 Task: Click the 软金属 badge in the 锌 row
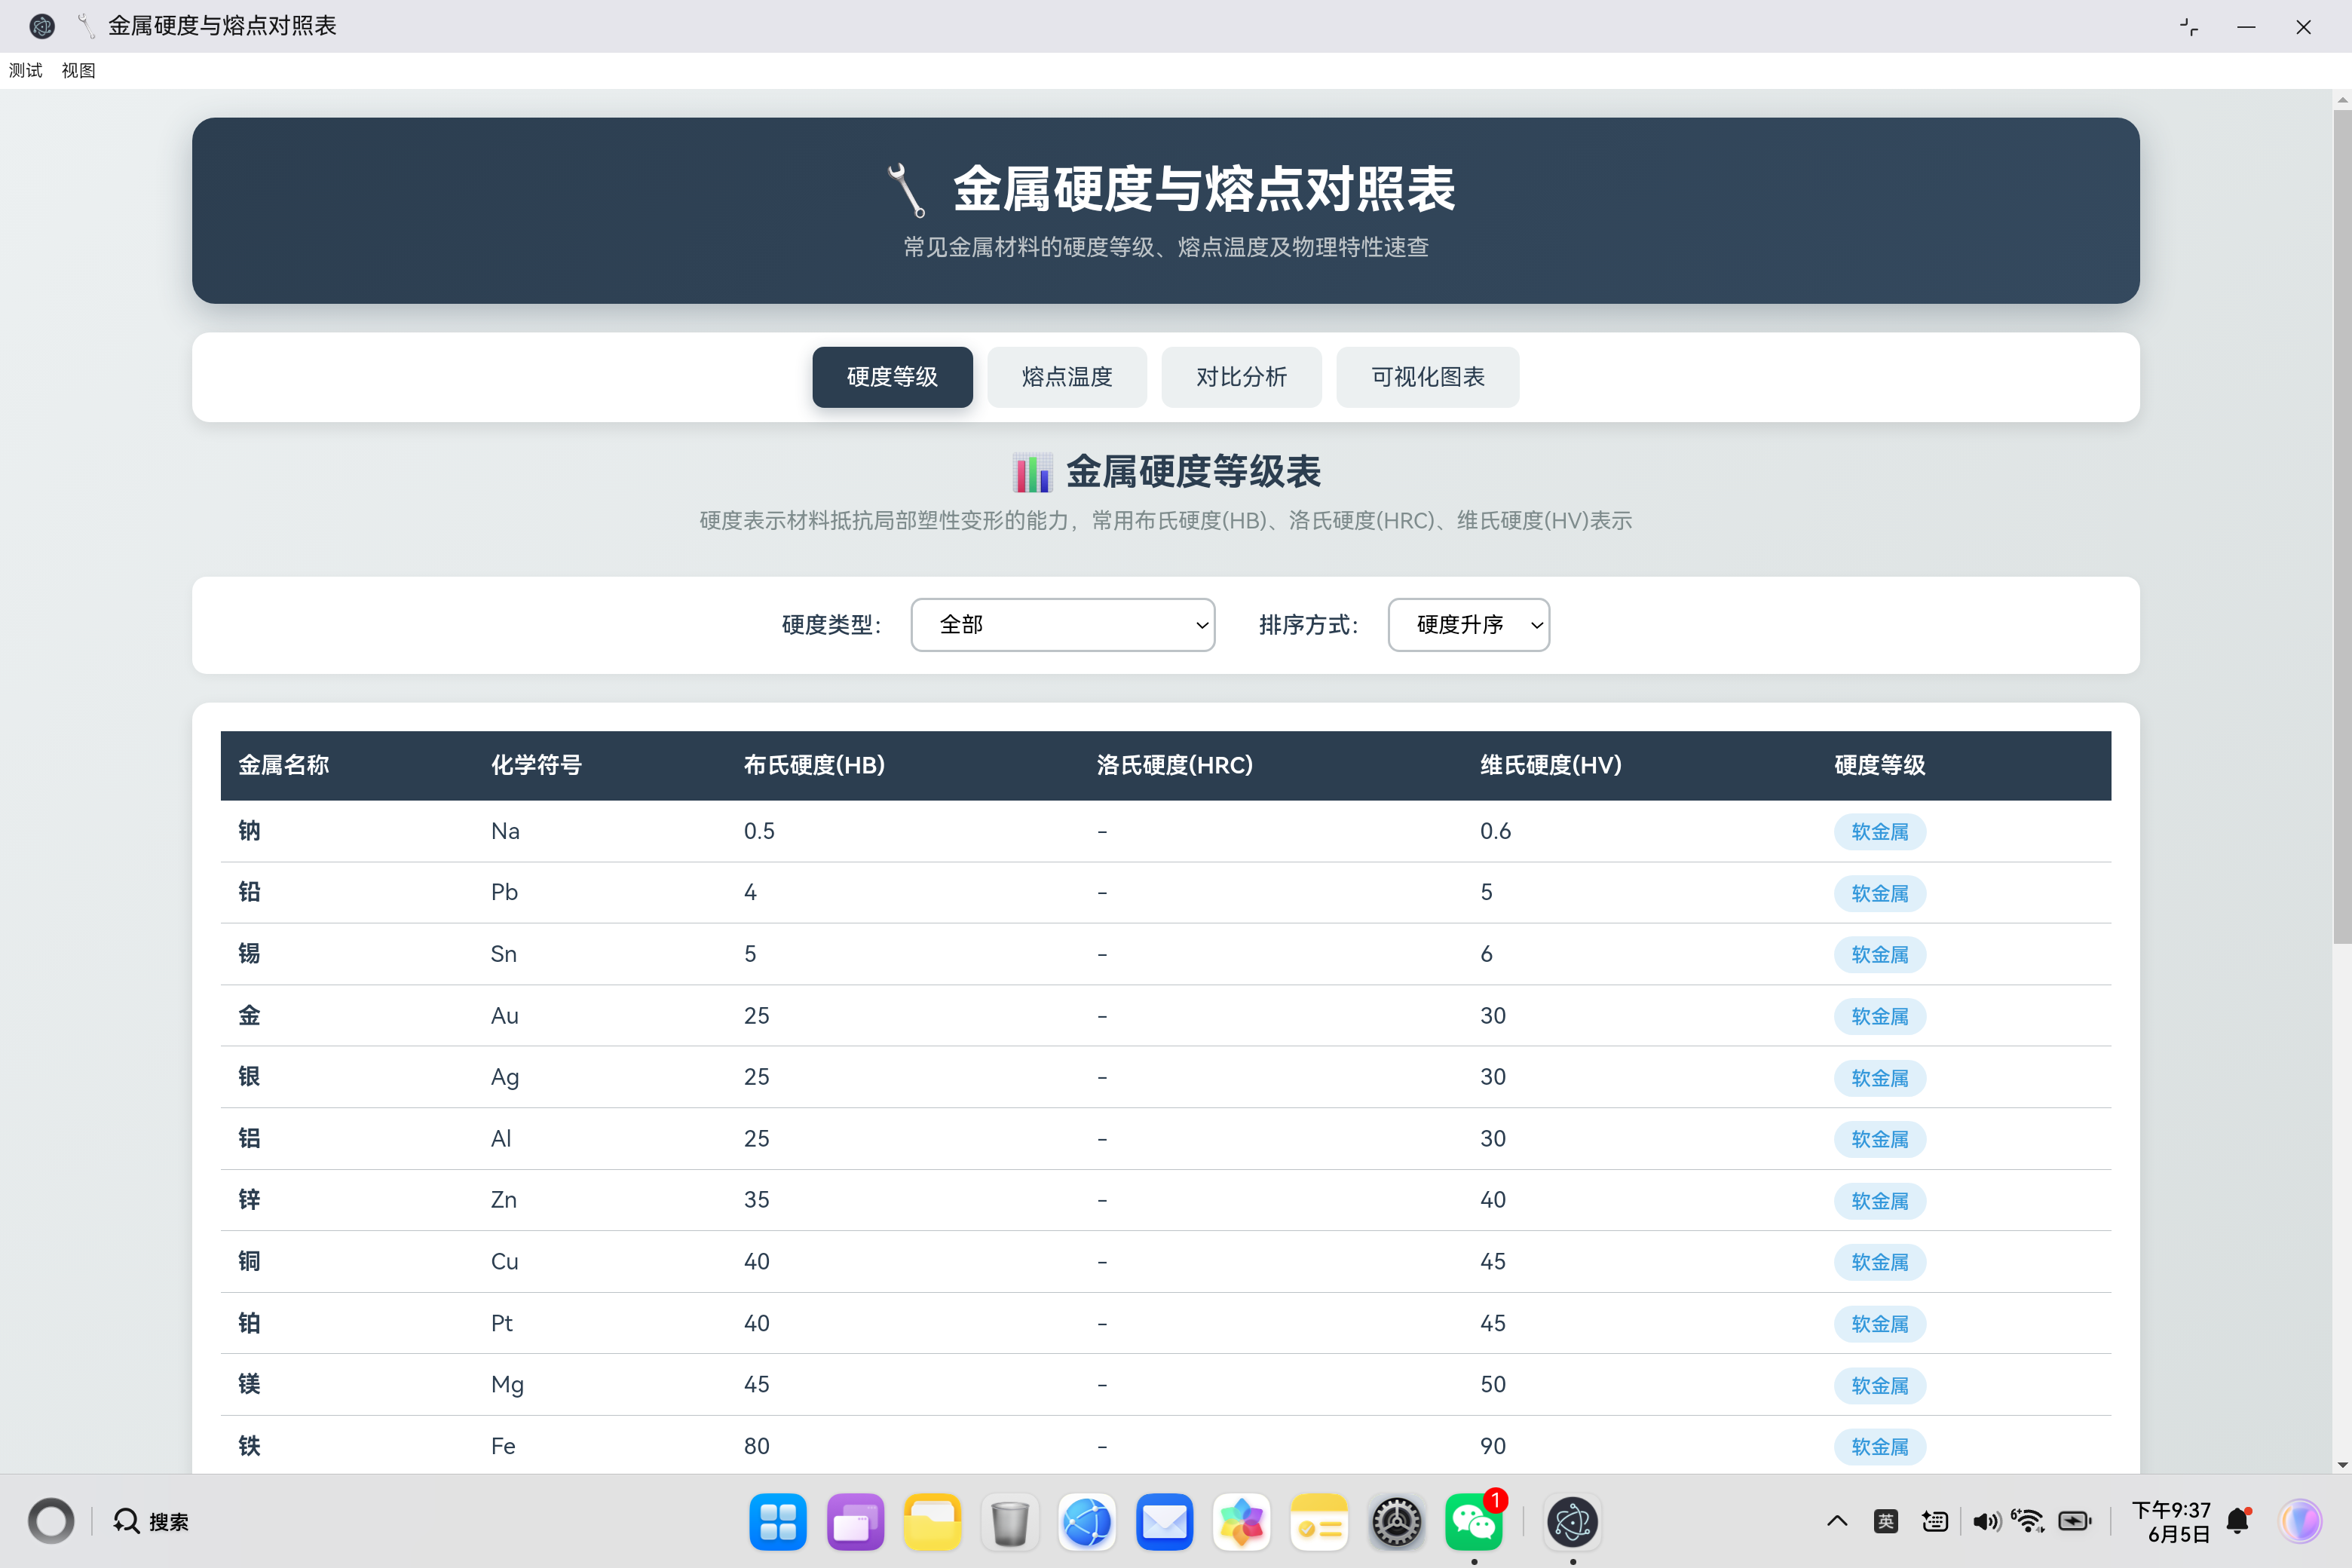[1880, 1201]
